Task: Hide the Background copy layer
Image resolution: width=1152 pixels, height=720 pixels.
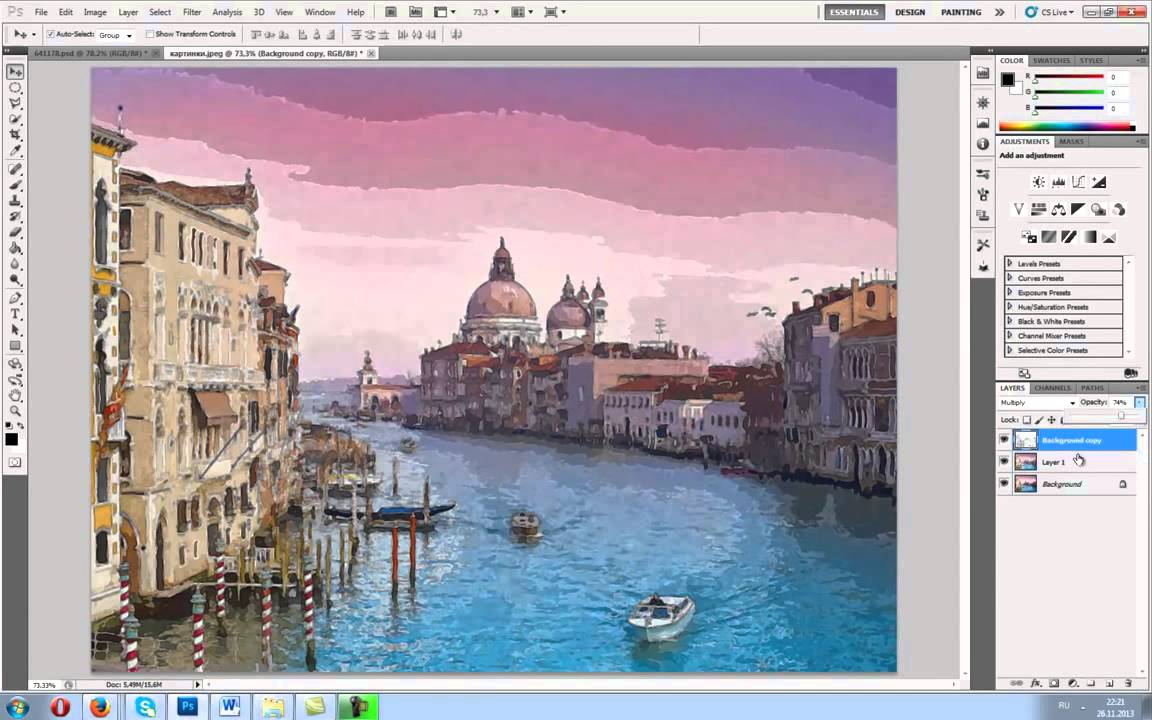Action: point(1004,440)
